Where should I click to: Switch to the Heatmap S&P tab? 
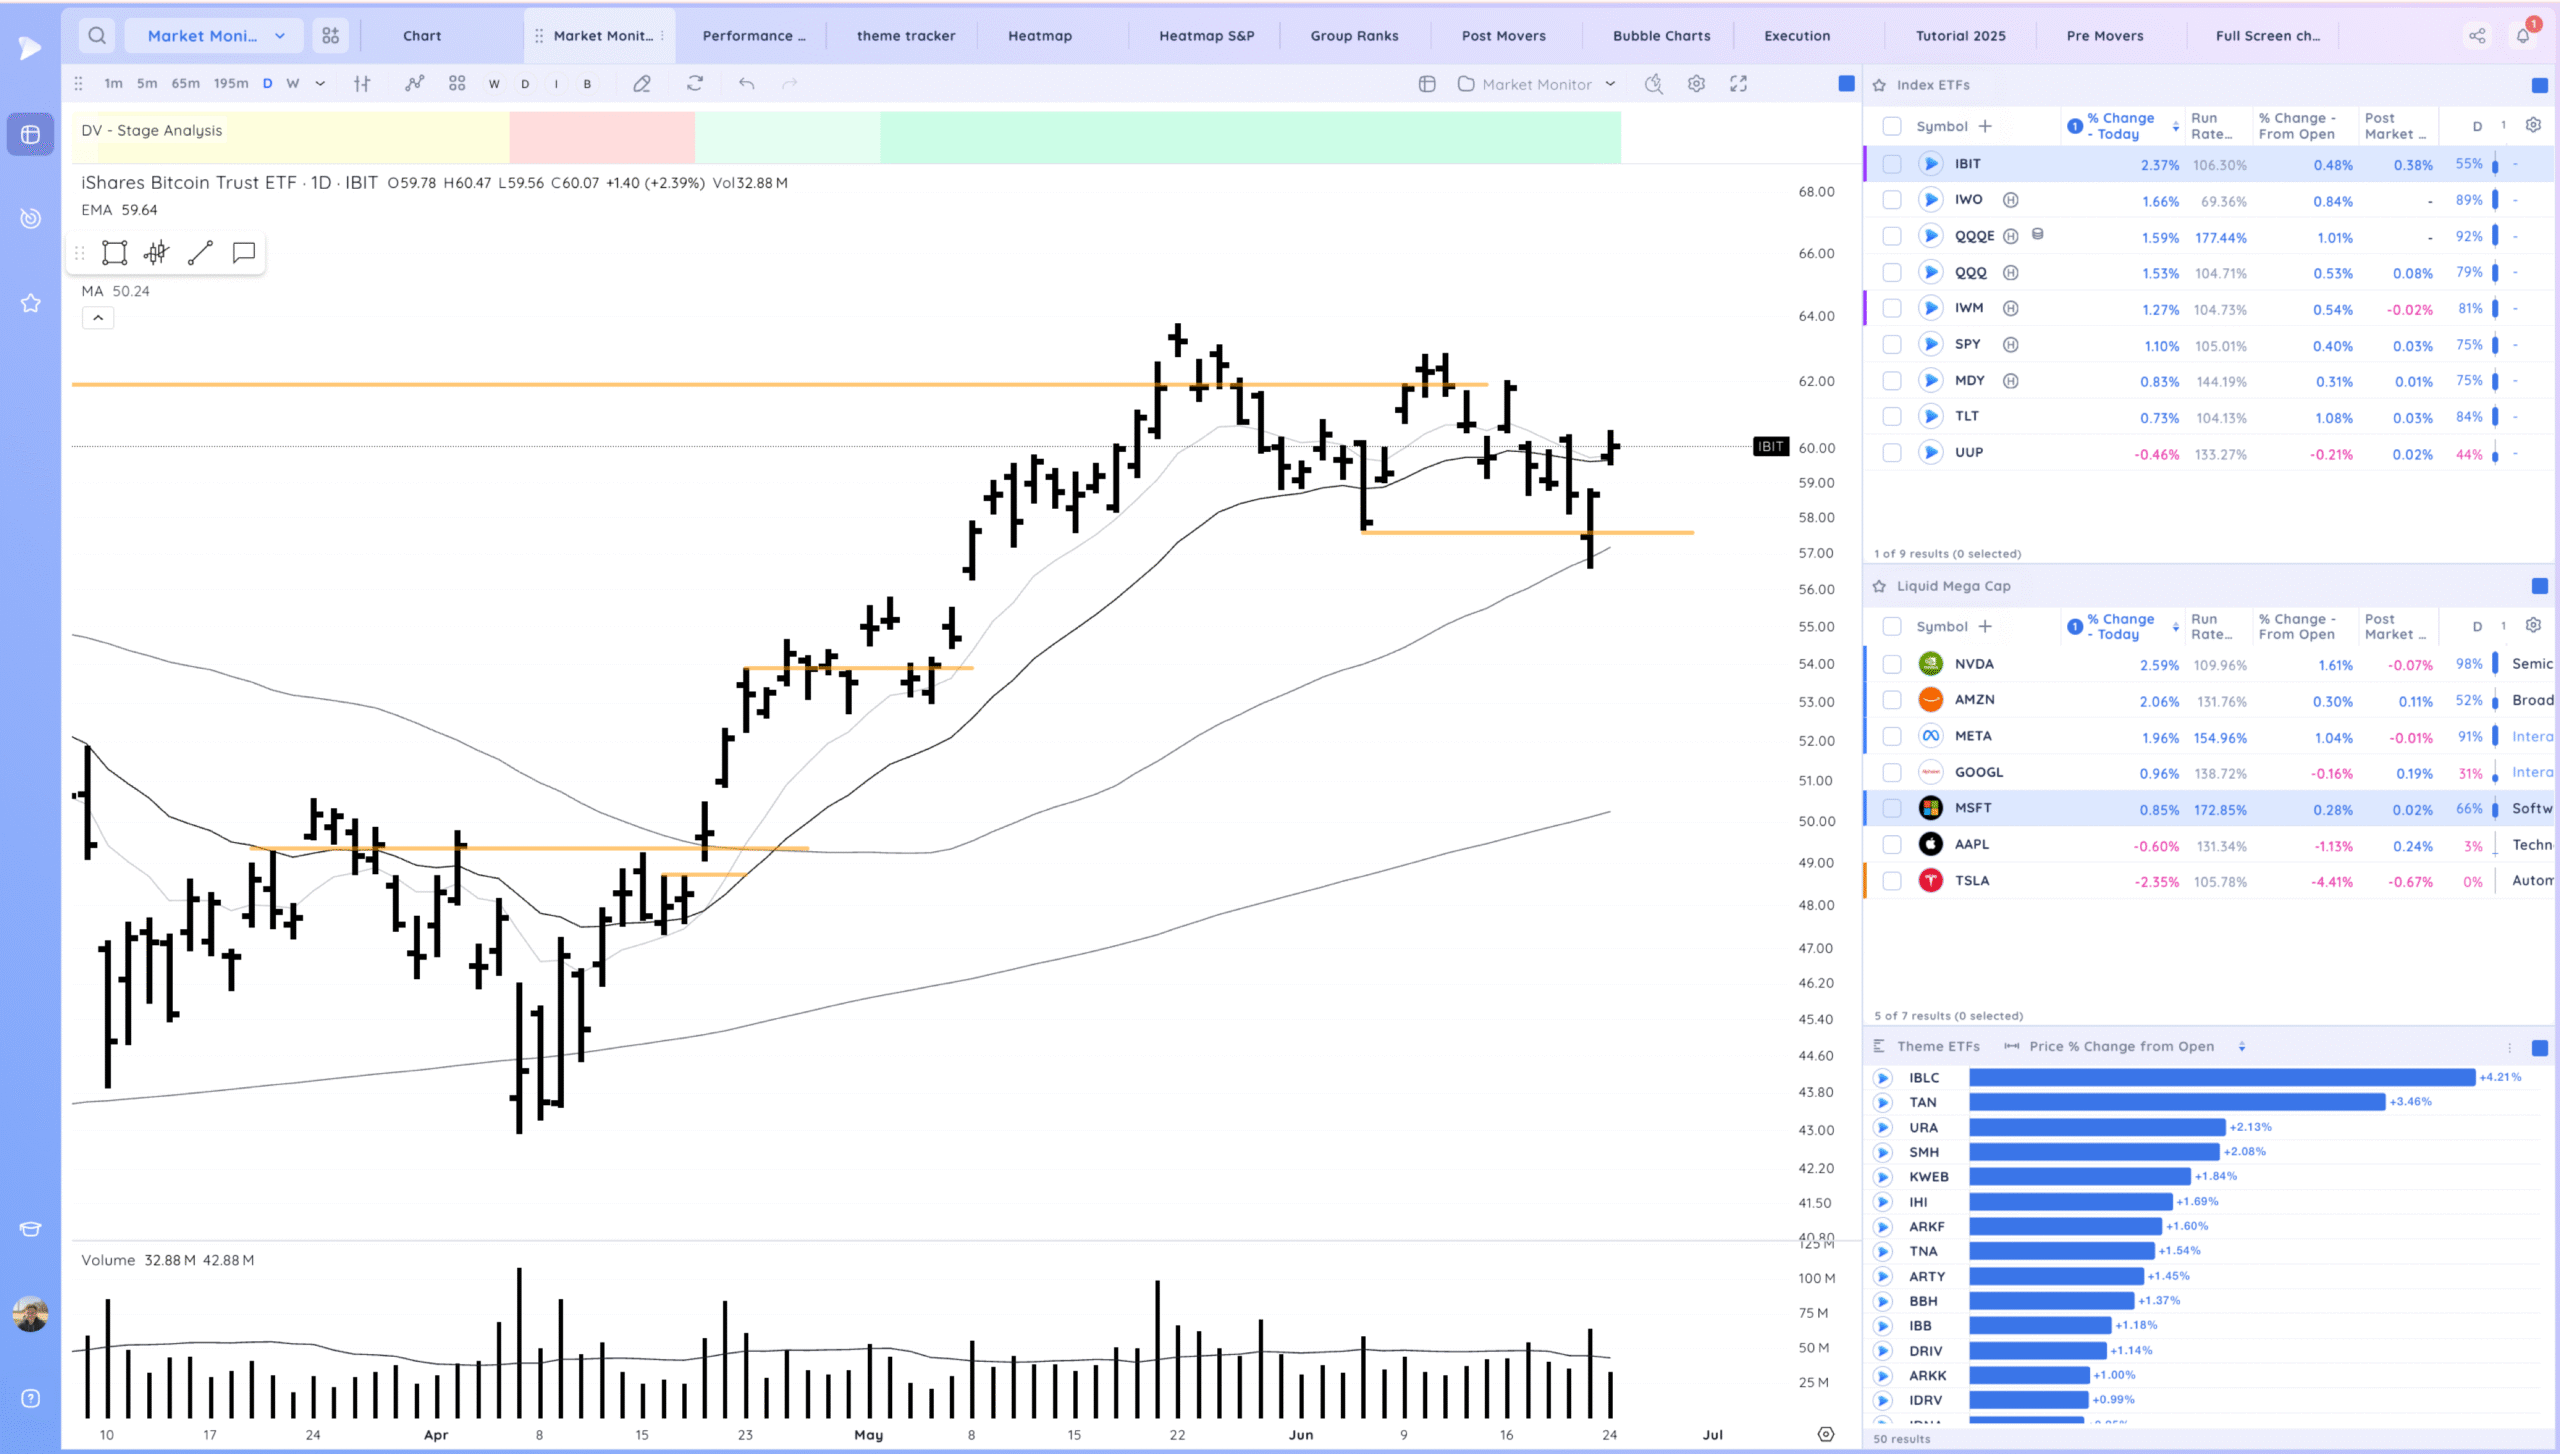pos(1207,36)
